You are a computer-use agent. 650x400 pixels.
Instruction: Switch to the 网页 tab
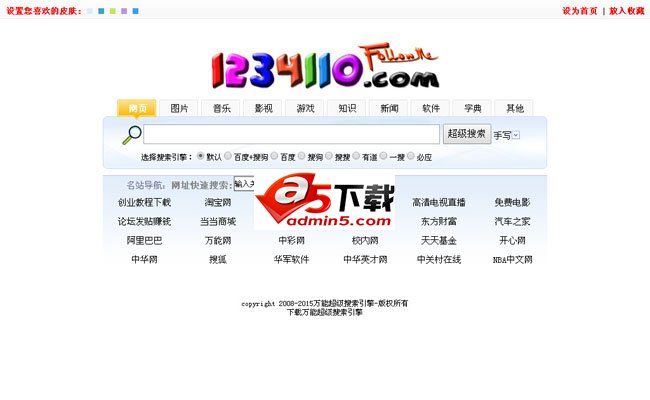pyautogui.click(x=137, y=108)
